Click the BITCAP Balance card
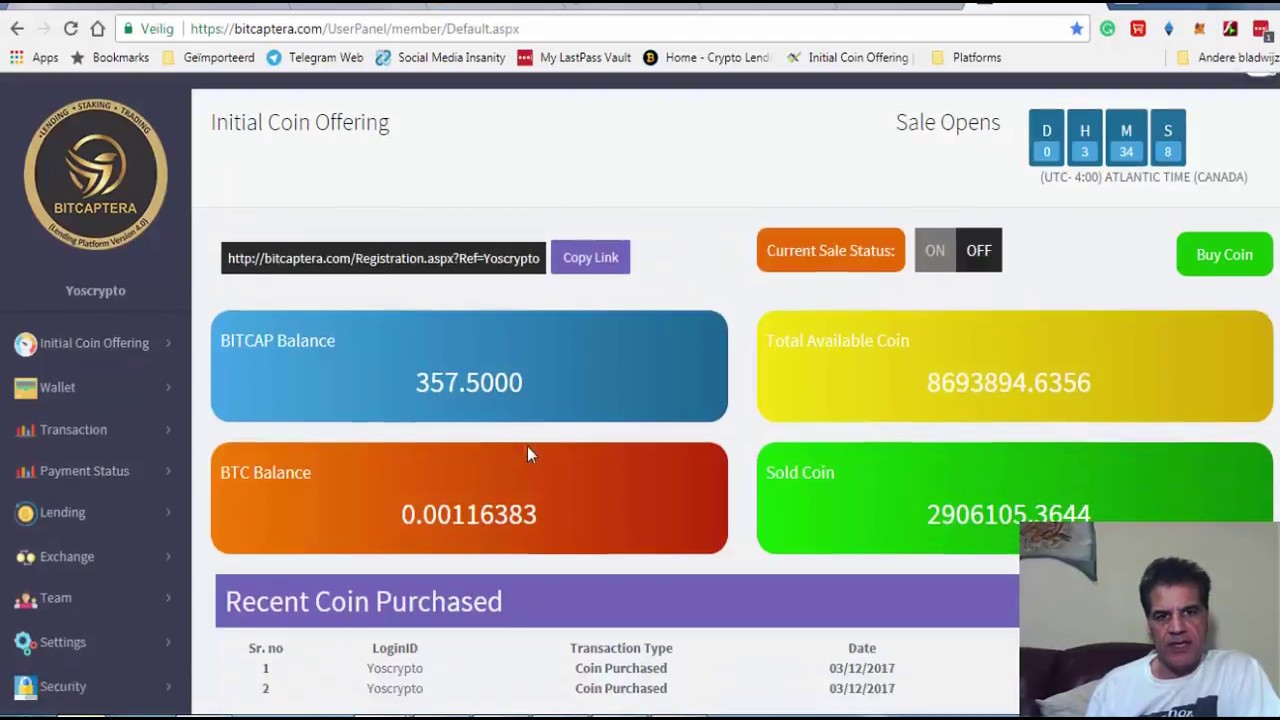 pos(469,366)
